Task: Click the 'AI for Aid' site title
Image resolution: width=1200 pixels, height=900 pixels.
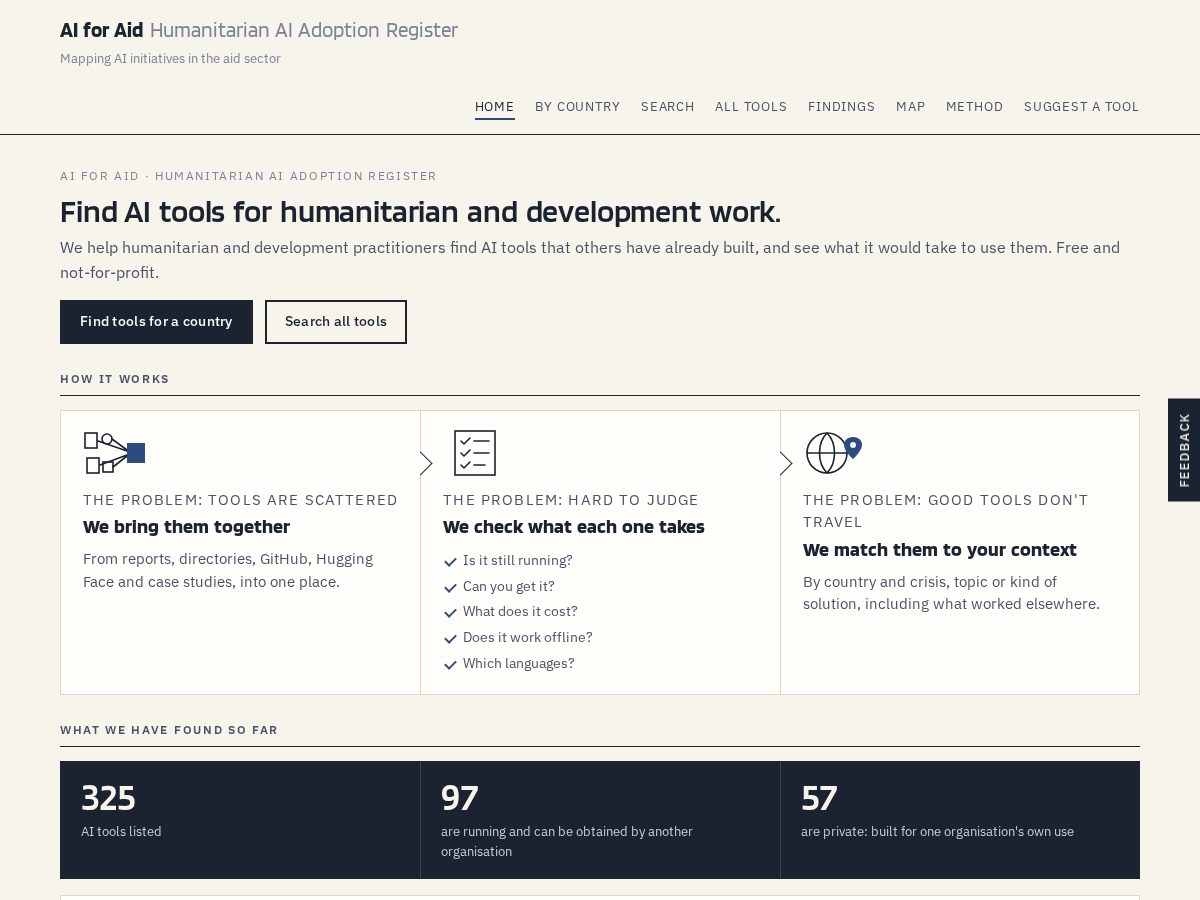Action: tap(102, 30)
